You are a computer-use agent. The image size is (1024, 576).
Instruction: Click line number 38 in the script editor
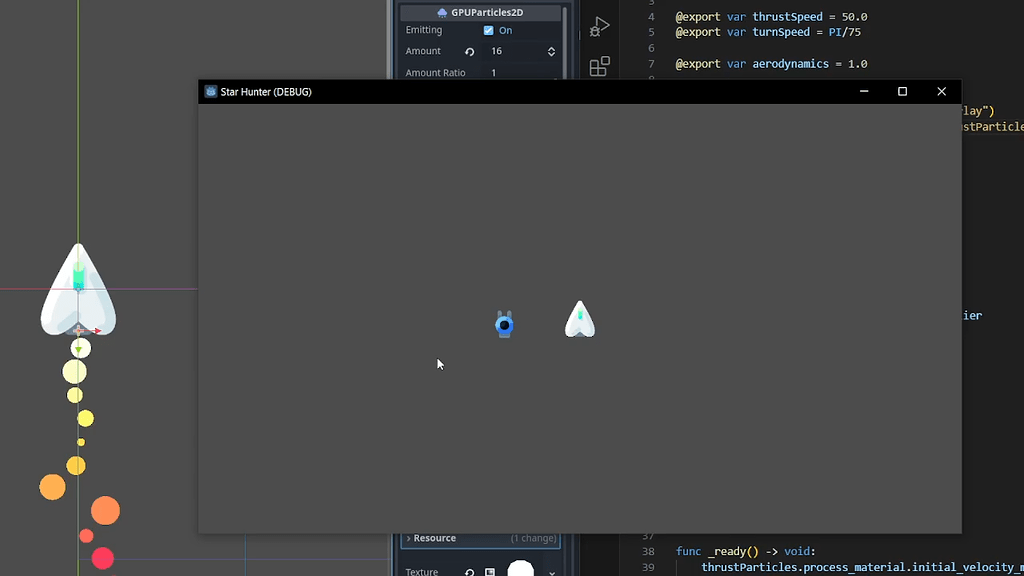(x=648, y=551)
